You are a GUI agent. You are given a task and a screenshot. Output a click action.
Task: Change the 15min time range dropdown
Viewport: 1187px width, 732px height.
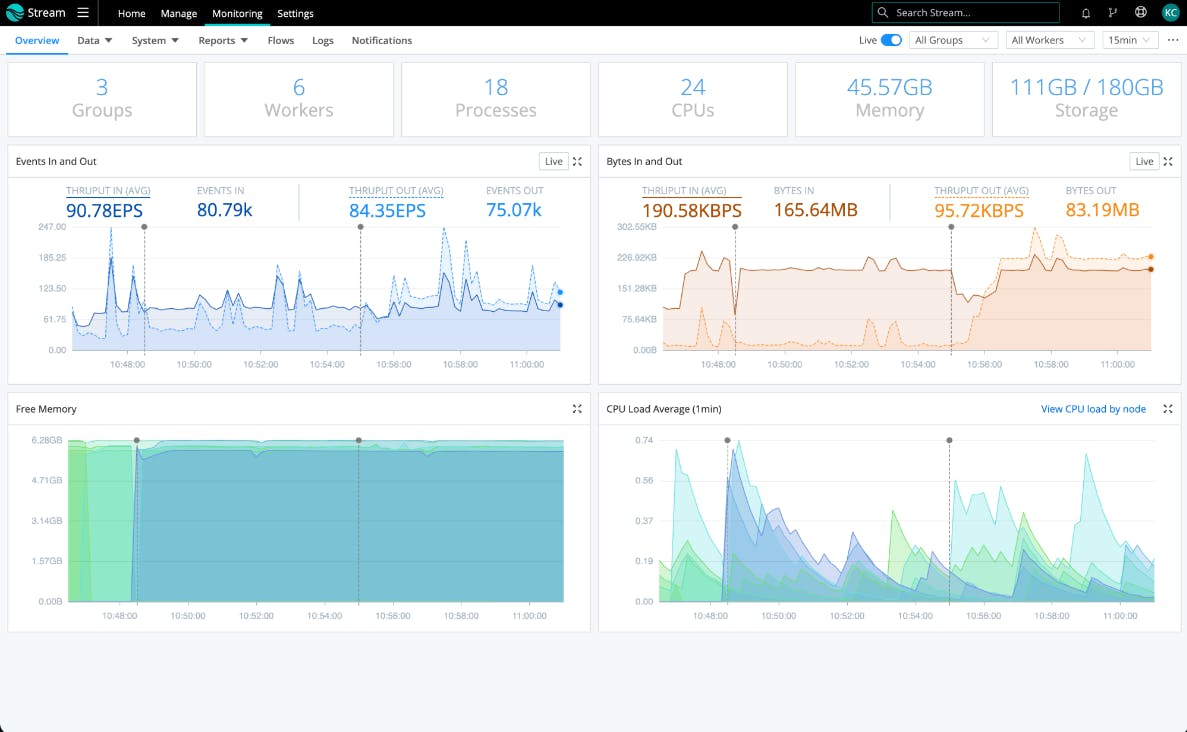1130,40
